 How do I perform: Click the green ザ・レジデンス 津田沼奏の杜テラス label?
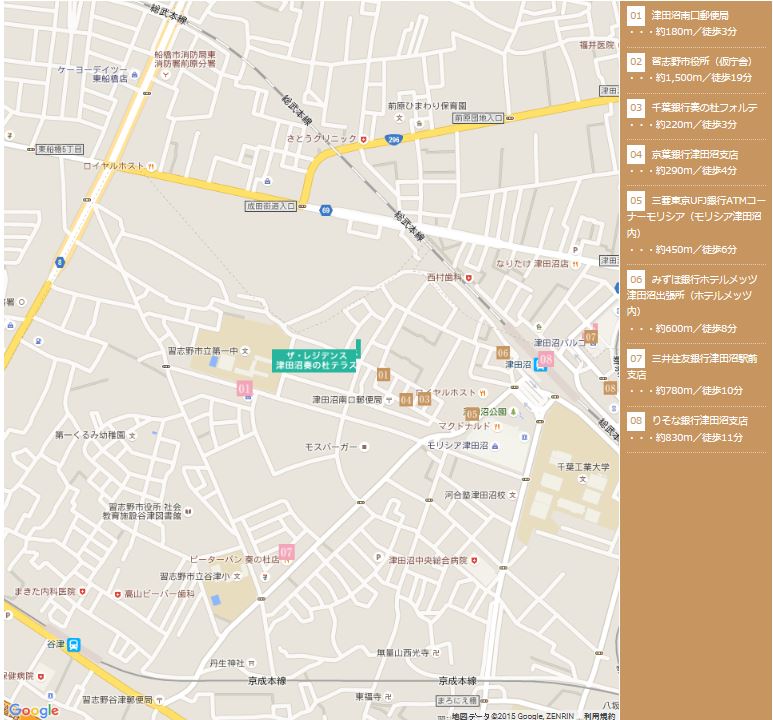click(x=314, y=361)
